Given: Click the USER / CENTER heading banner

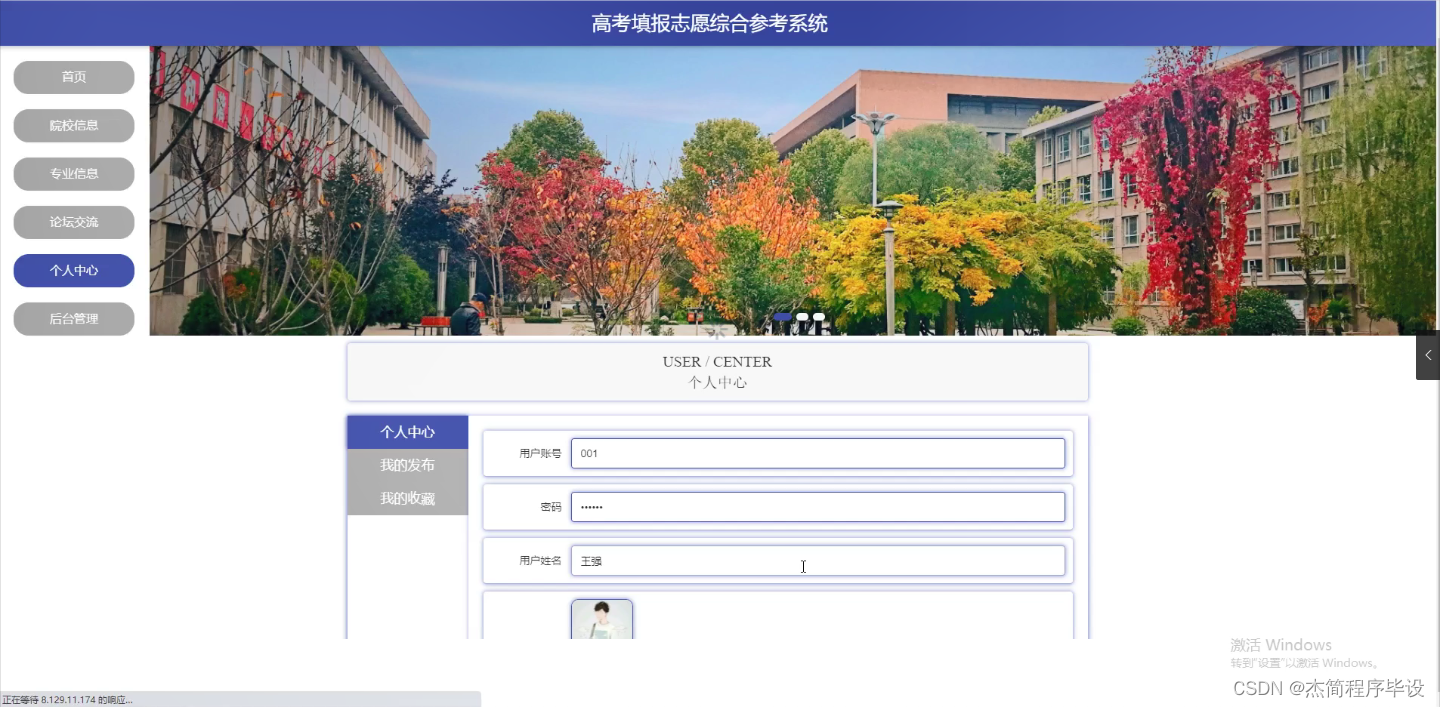Looking at the screenshot, I should [x=716, y=371].
